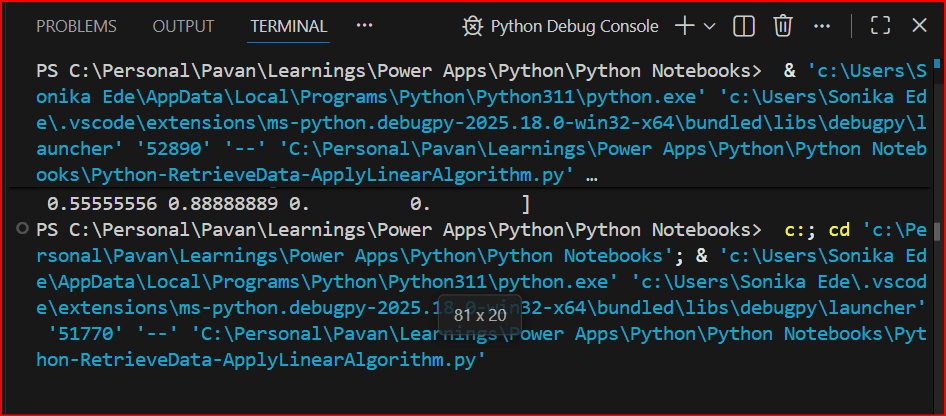Expand the launch profile dropdown chevron
This screenshot has height=416, width=946.
coord(710,27)
